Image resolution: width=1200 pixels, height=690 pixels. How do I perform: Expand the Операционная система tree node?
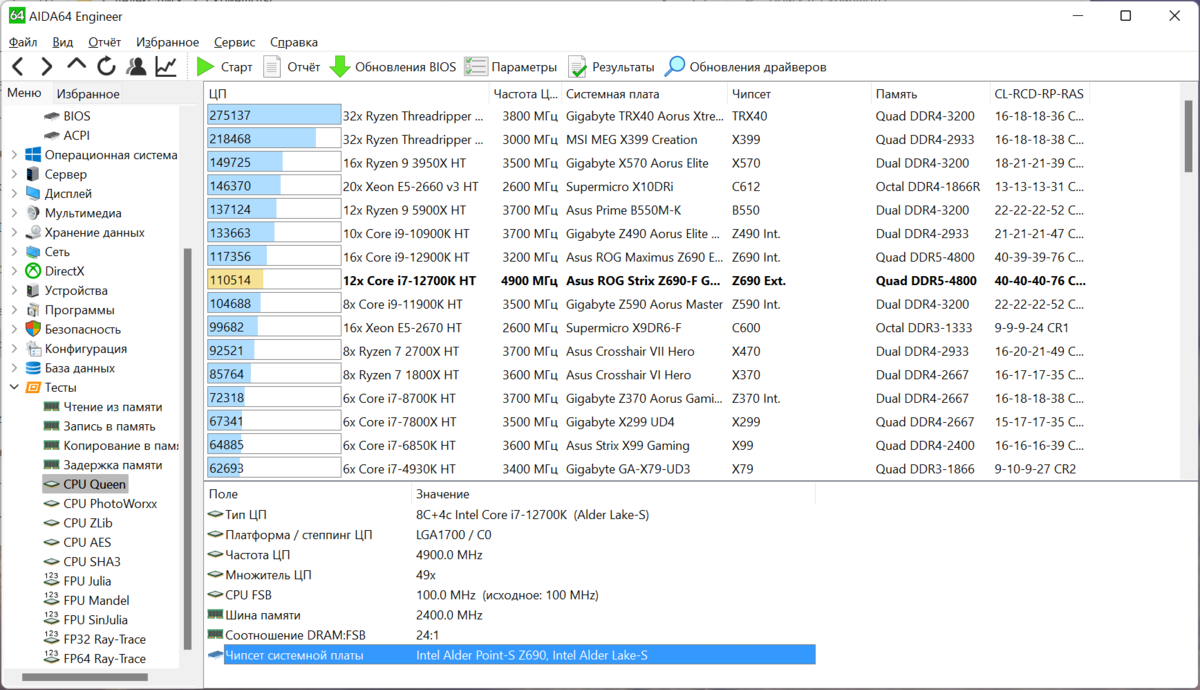[x=13, y=155]
